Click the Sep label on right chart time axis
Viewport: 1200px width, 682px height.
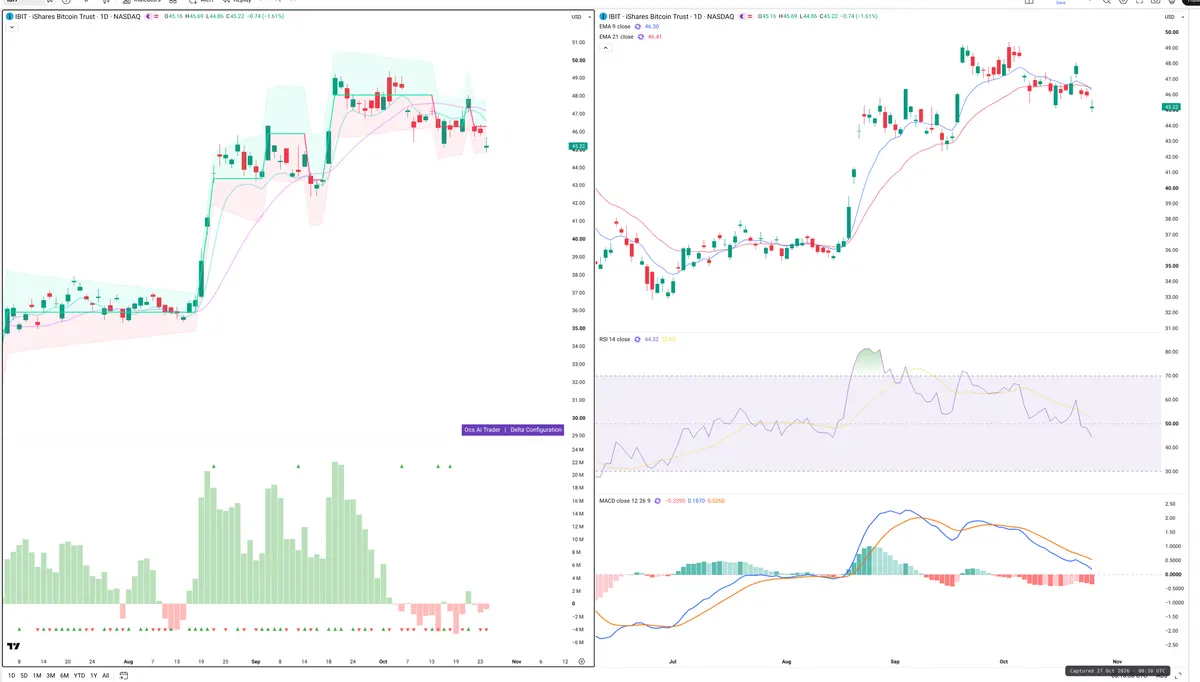pyautogui.click(x=896, y=661)
